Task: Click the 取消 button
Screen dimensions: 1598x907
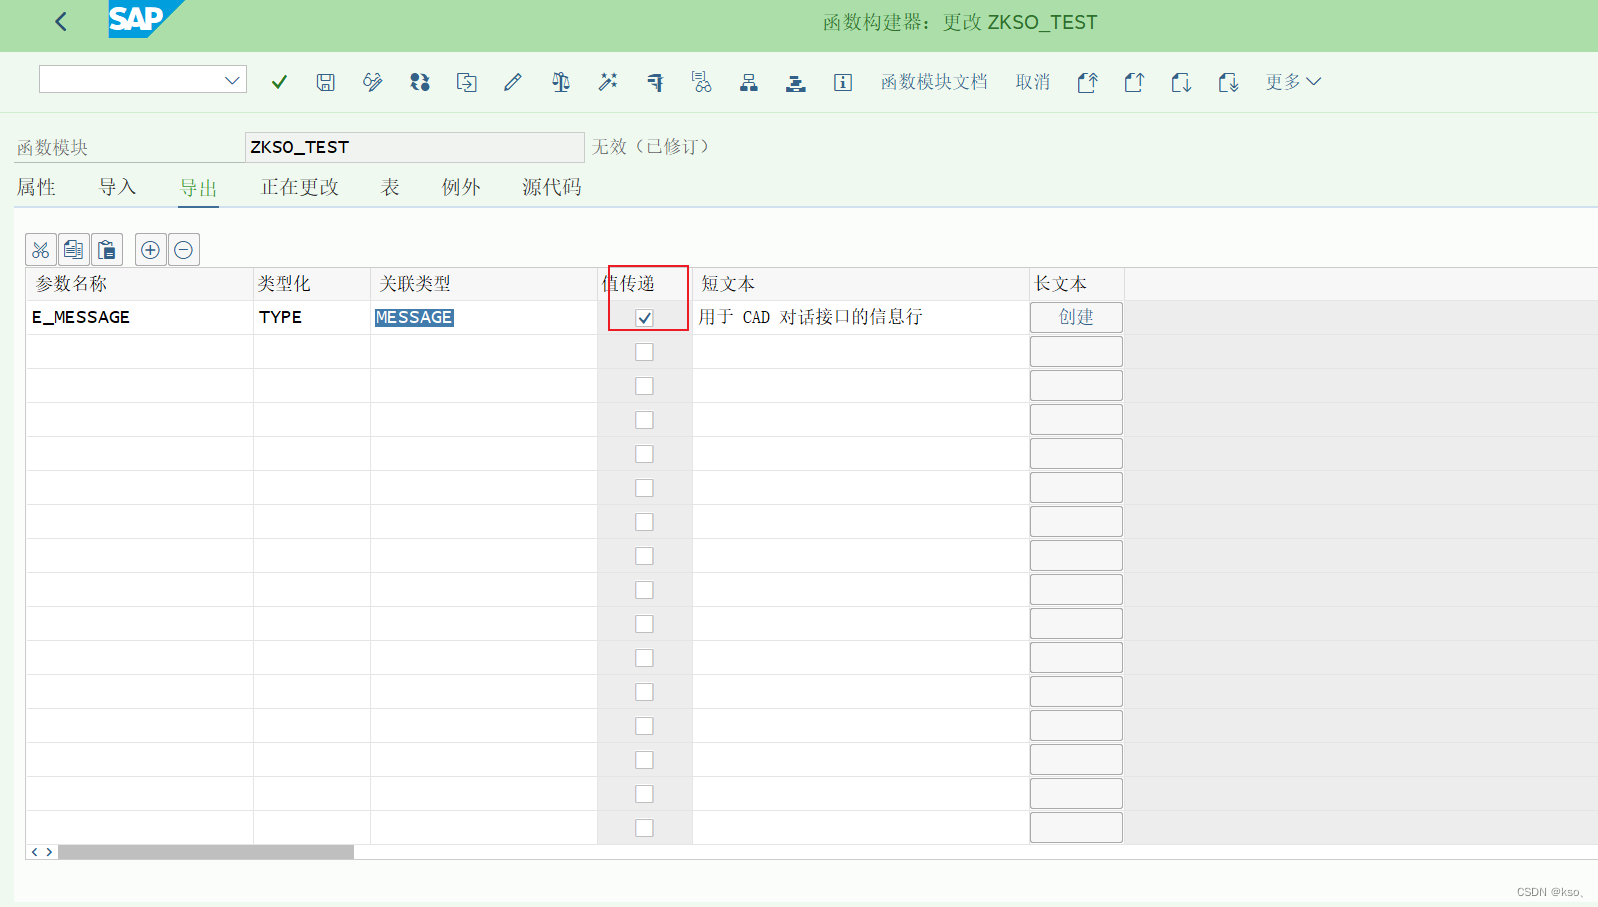Action: (x=1033, y=82)
